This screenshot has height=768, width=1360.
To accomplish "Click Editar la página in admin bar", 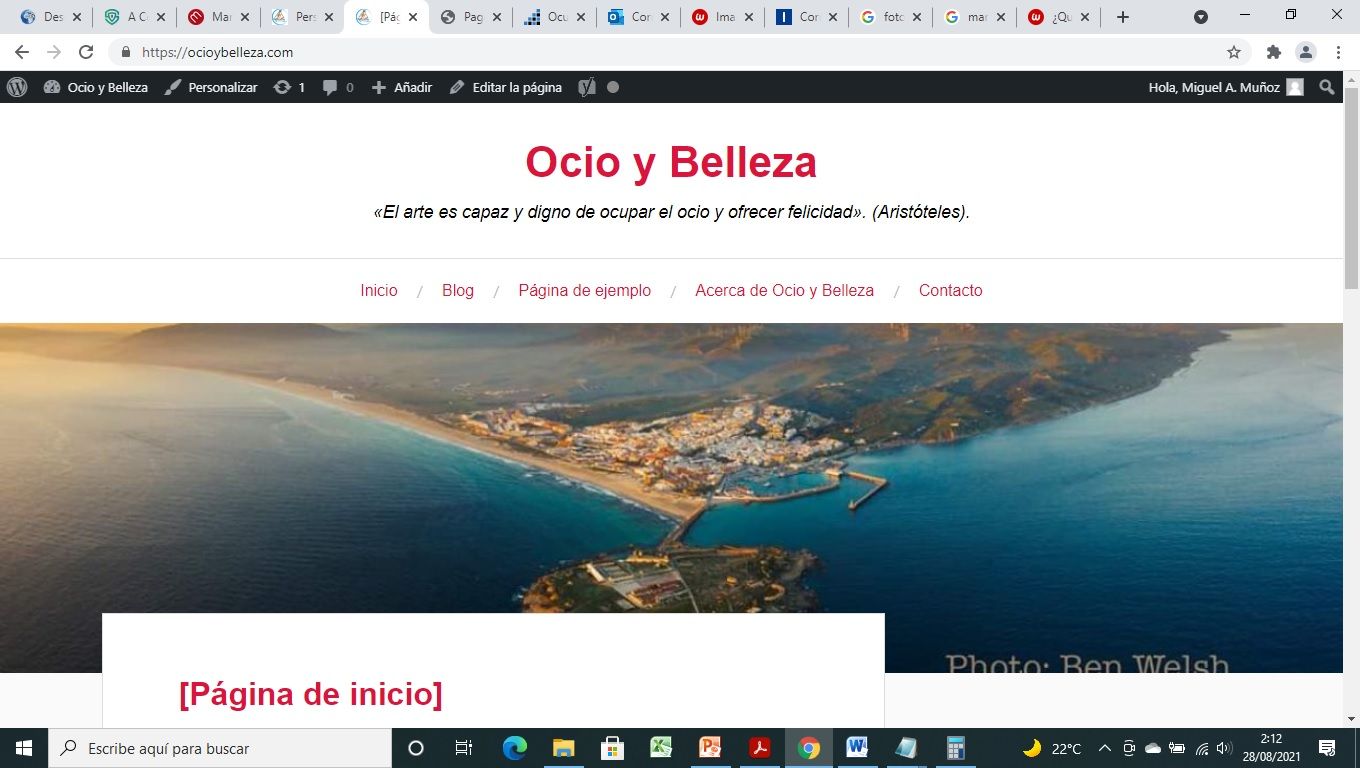I will tap(505, 87).
